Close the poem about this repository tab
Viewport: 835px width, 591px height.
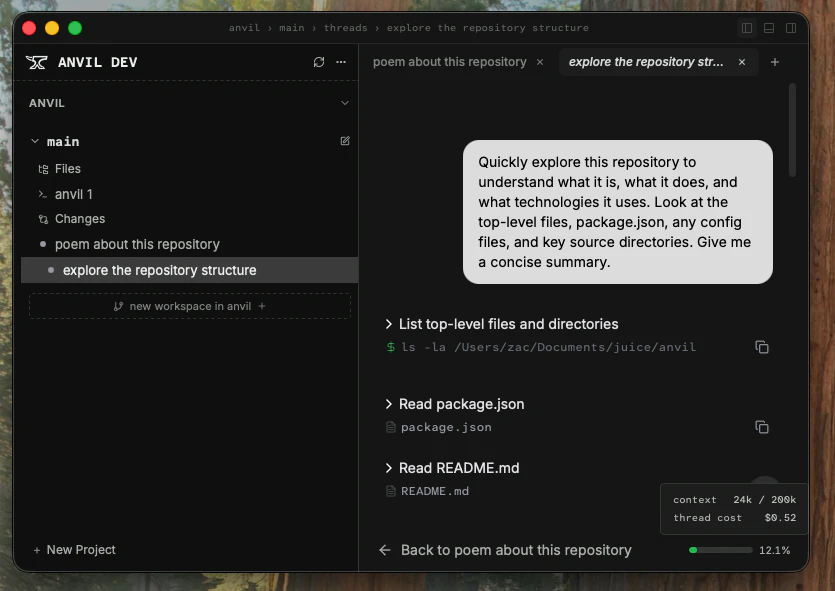click(x=540, y=62)
